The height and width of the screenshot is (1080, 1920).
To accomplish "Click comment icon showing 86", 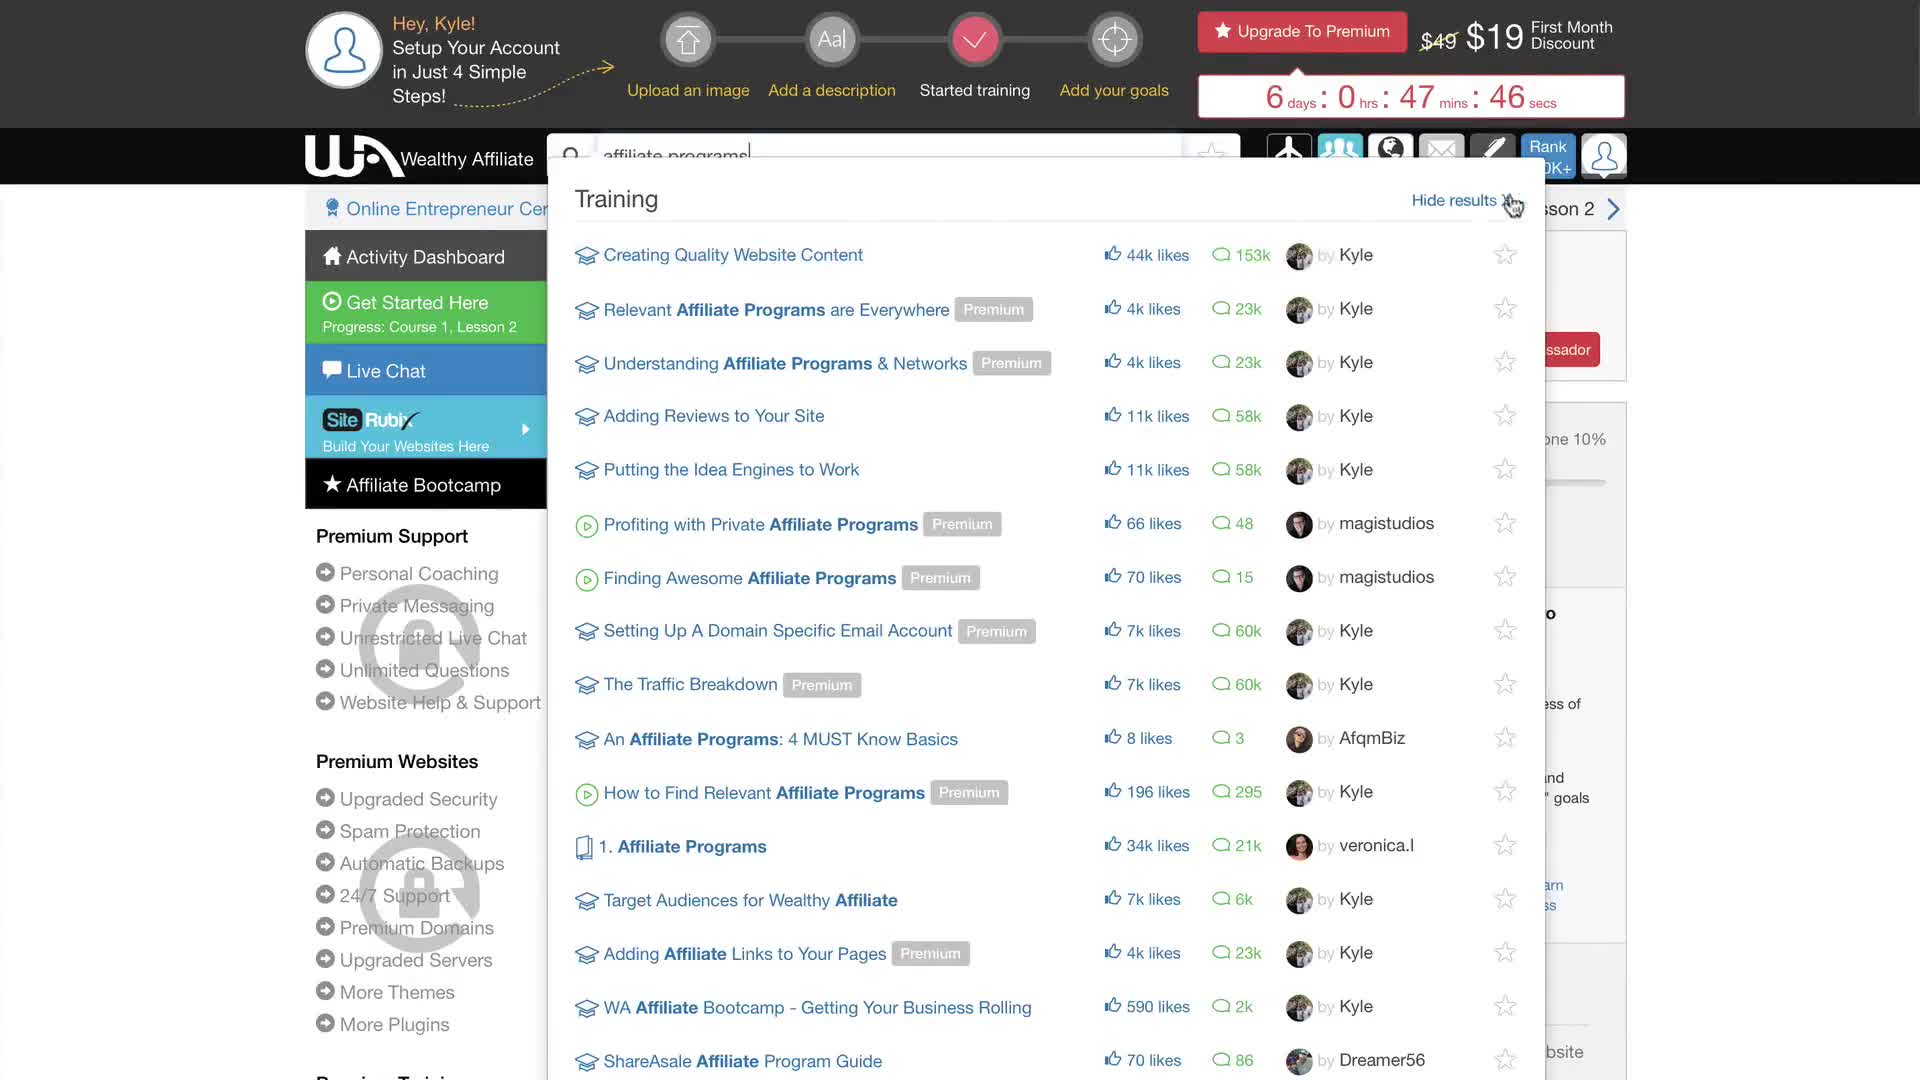I will (1220, 1060).
